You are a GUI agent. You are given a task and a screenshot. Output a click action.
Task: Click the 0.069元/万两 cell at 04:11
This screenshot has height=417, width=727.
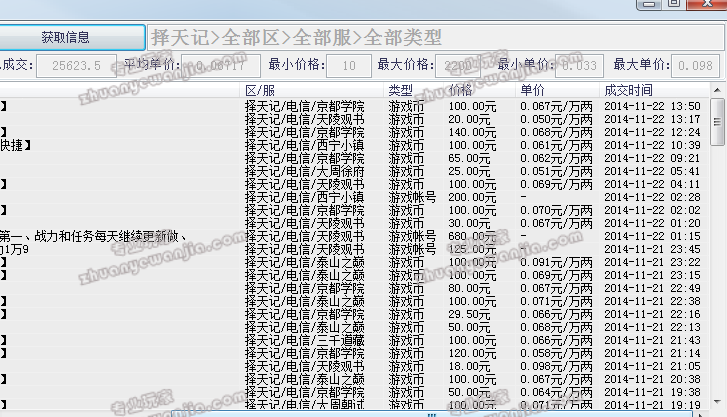pos(556,184)
